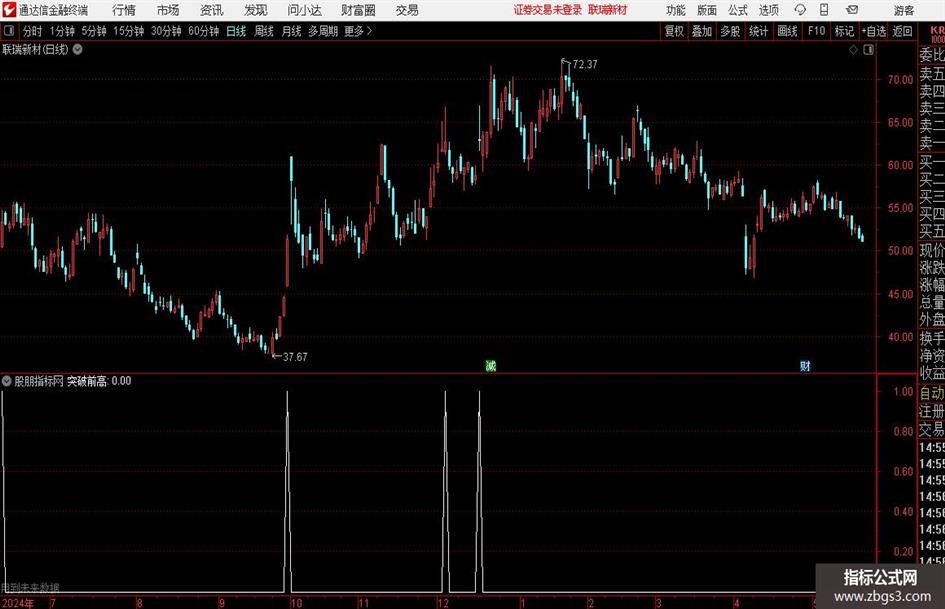Expand 联瑞新材(日线) chart title dropdown
The image size is (945, 609).
click(78, 49)
